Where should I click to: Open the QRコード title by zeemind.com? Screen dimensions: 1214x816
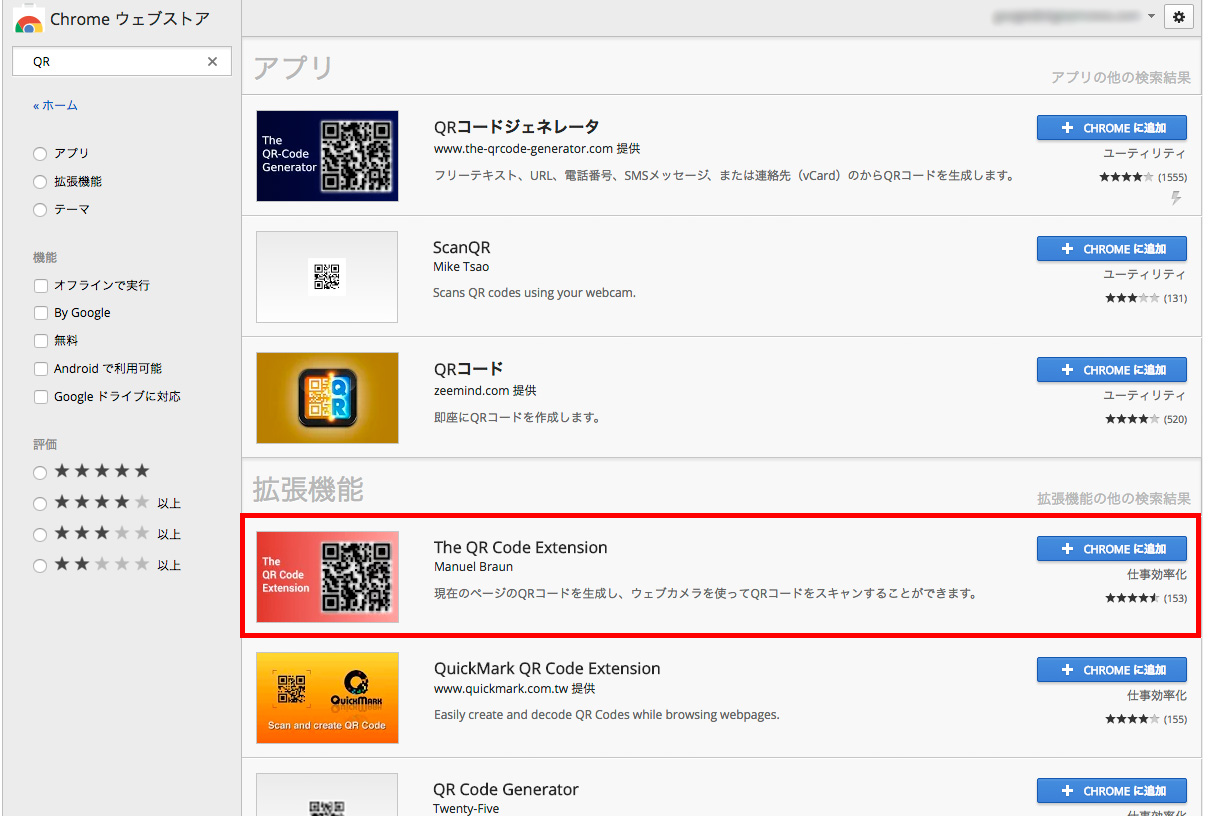tap(468, 369)
